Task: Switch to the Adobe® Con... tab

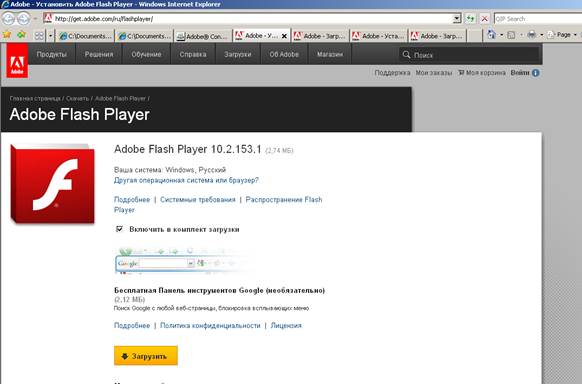Action: [x=202, y=36]
